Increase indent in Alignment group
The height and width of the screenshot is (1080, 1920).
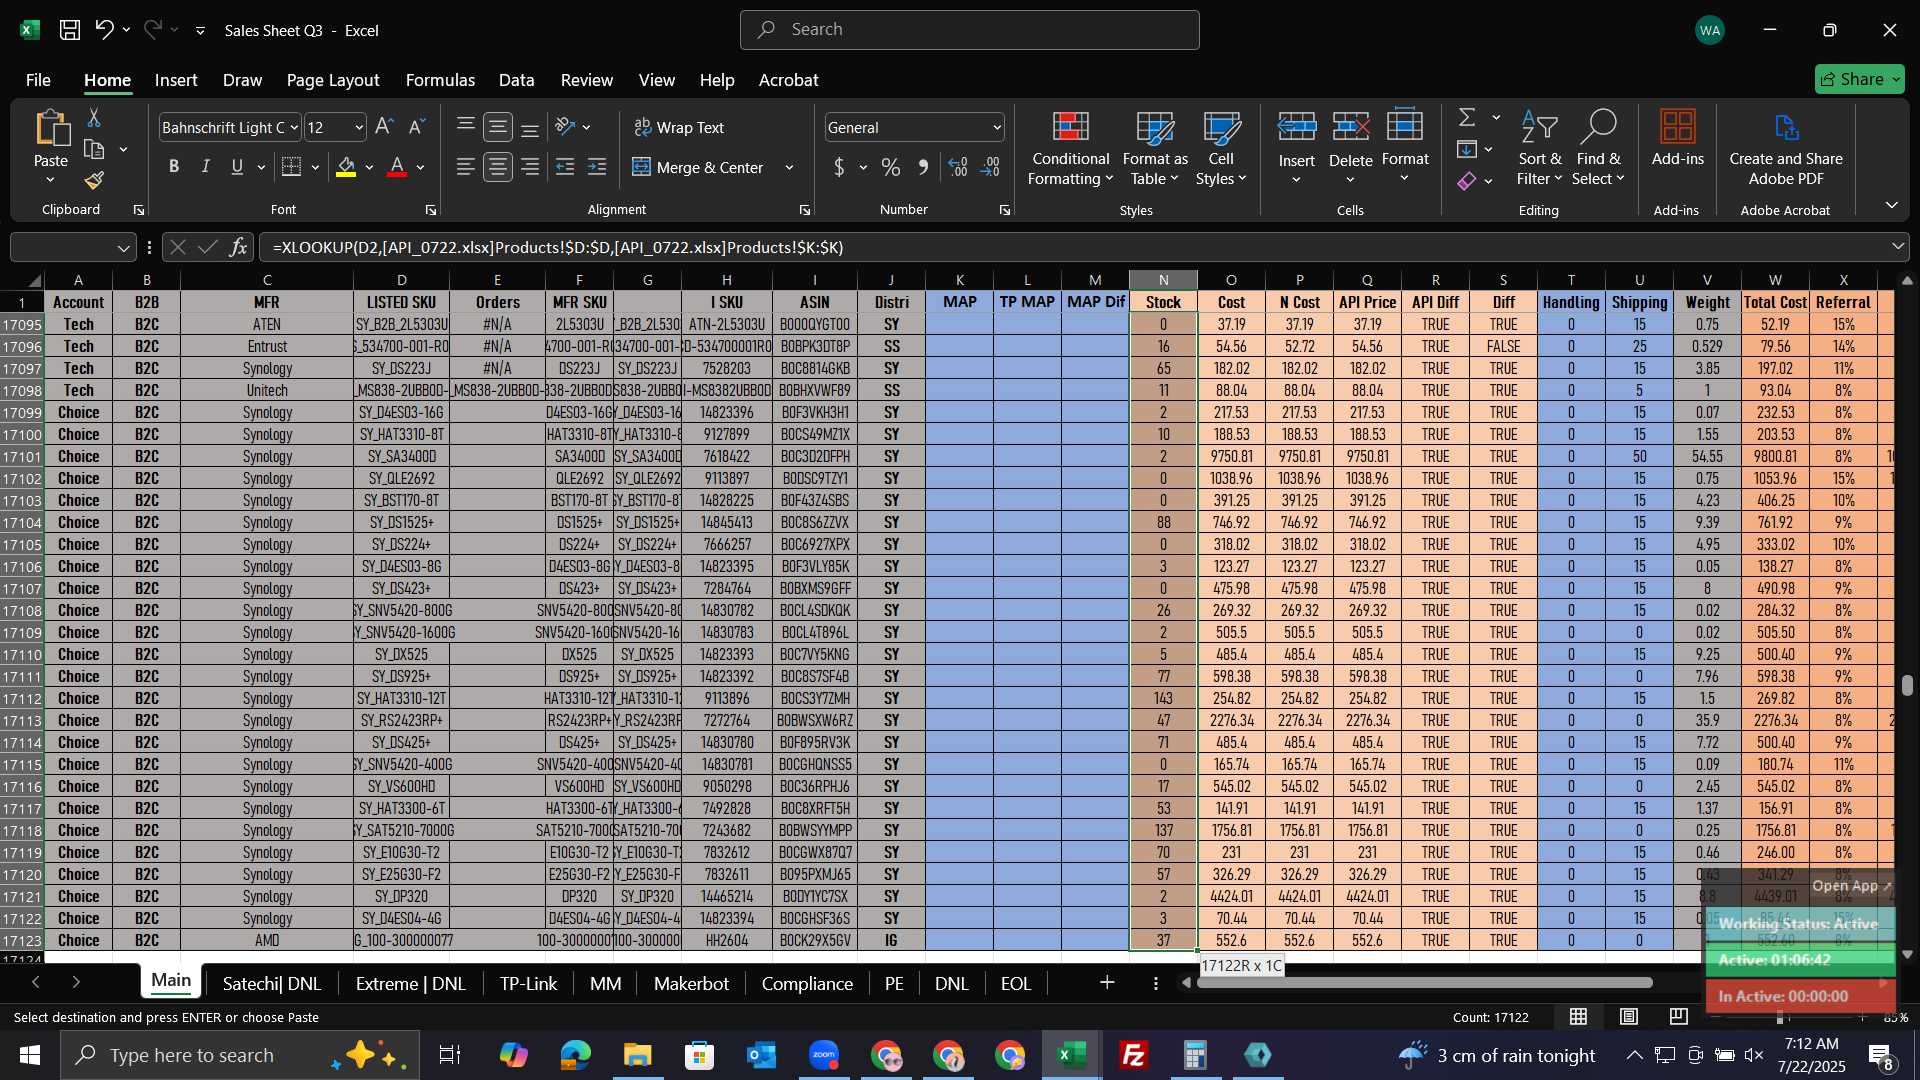coord(597,167)
